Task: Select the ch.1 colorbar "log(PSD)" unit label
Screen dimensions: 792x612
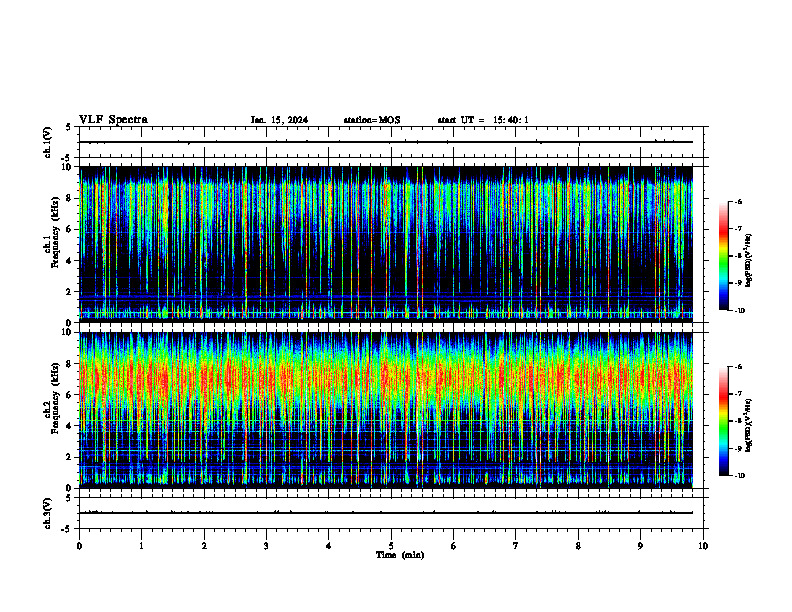Action: [749, 261]
